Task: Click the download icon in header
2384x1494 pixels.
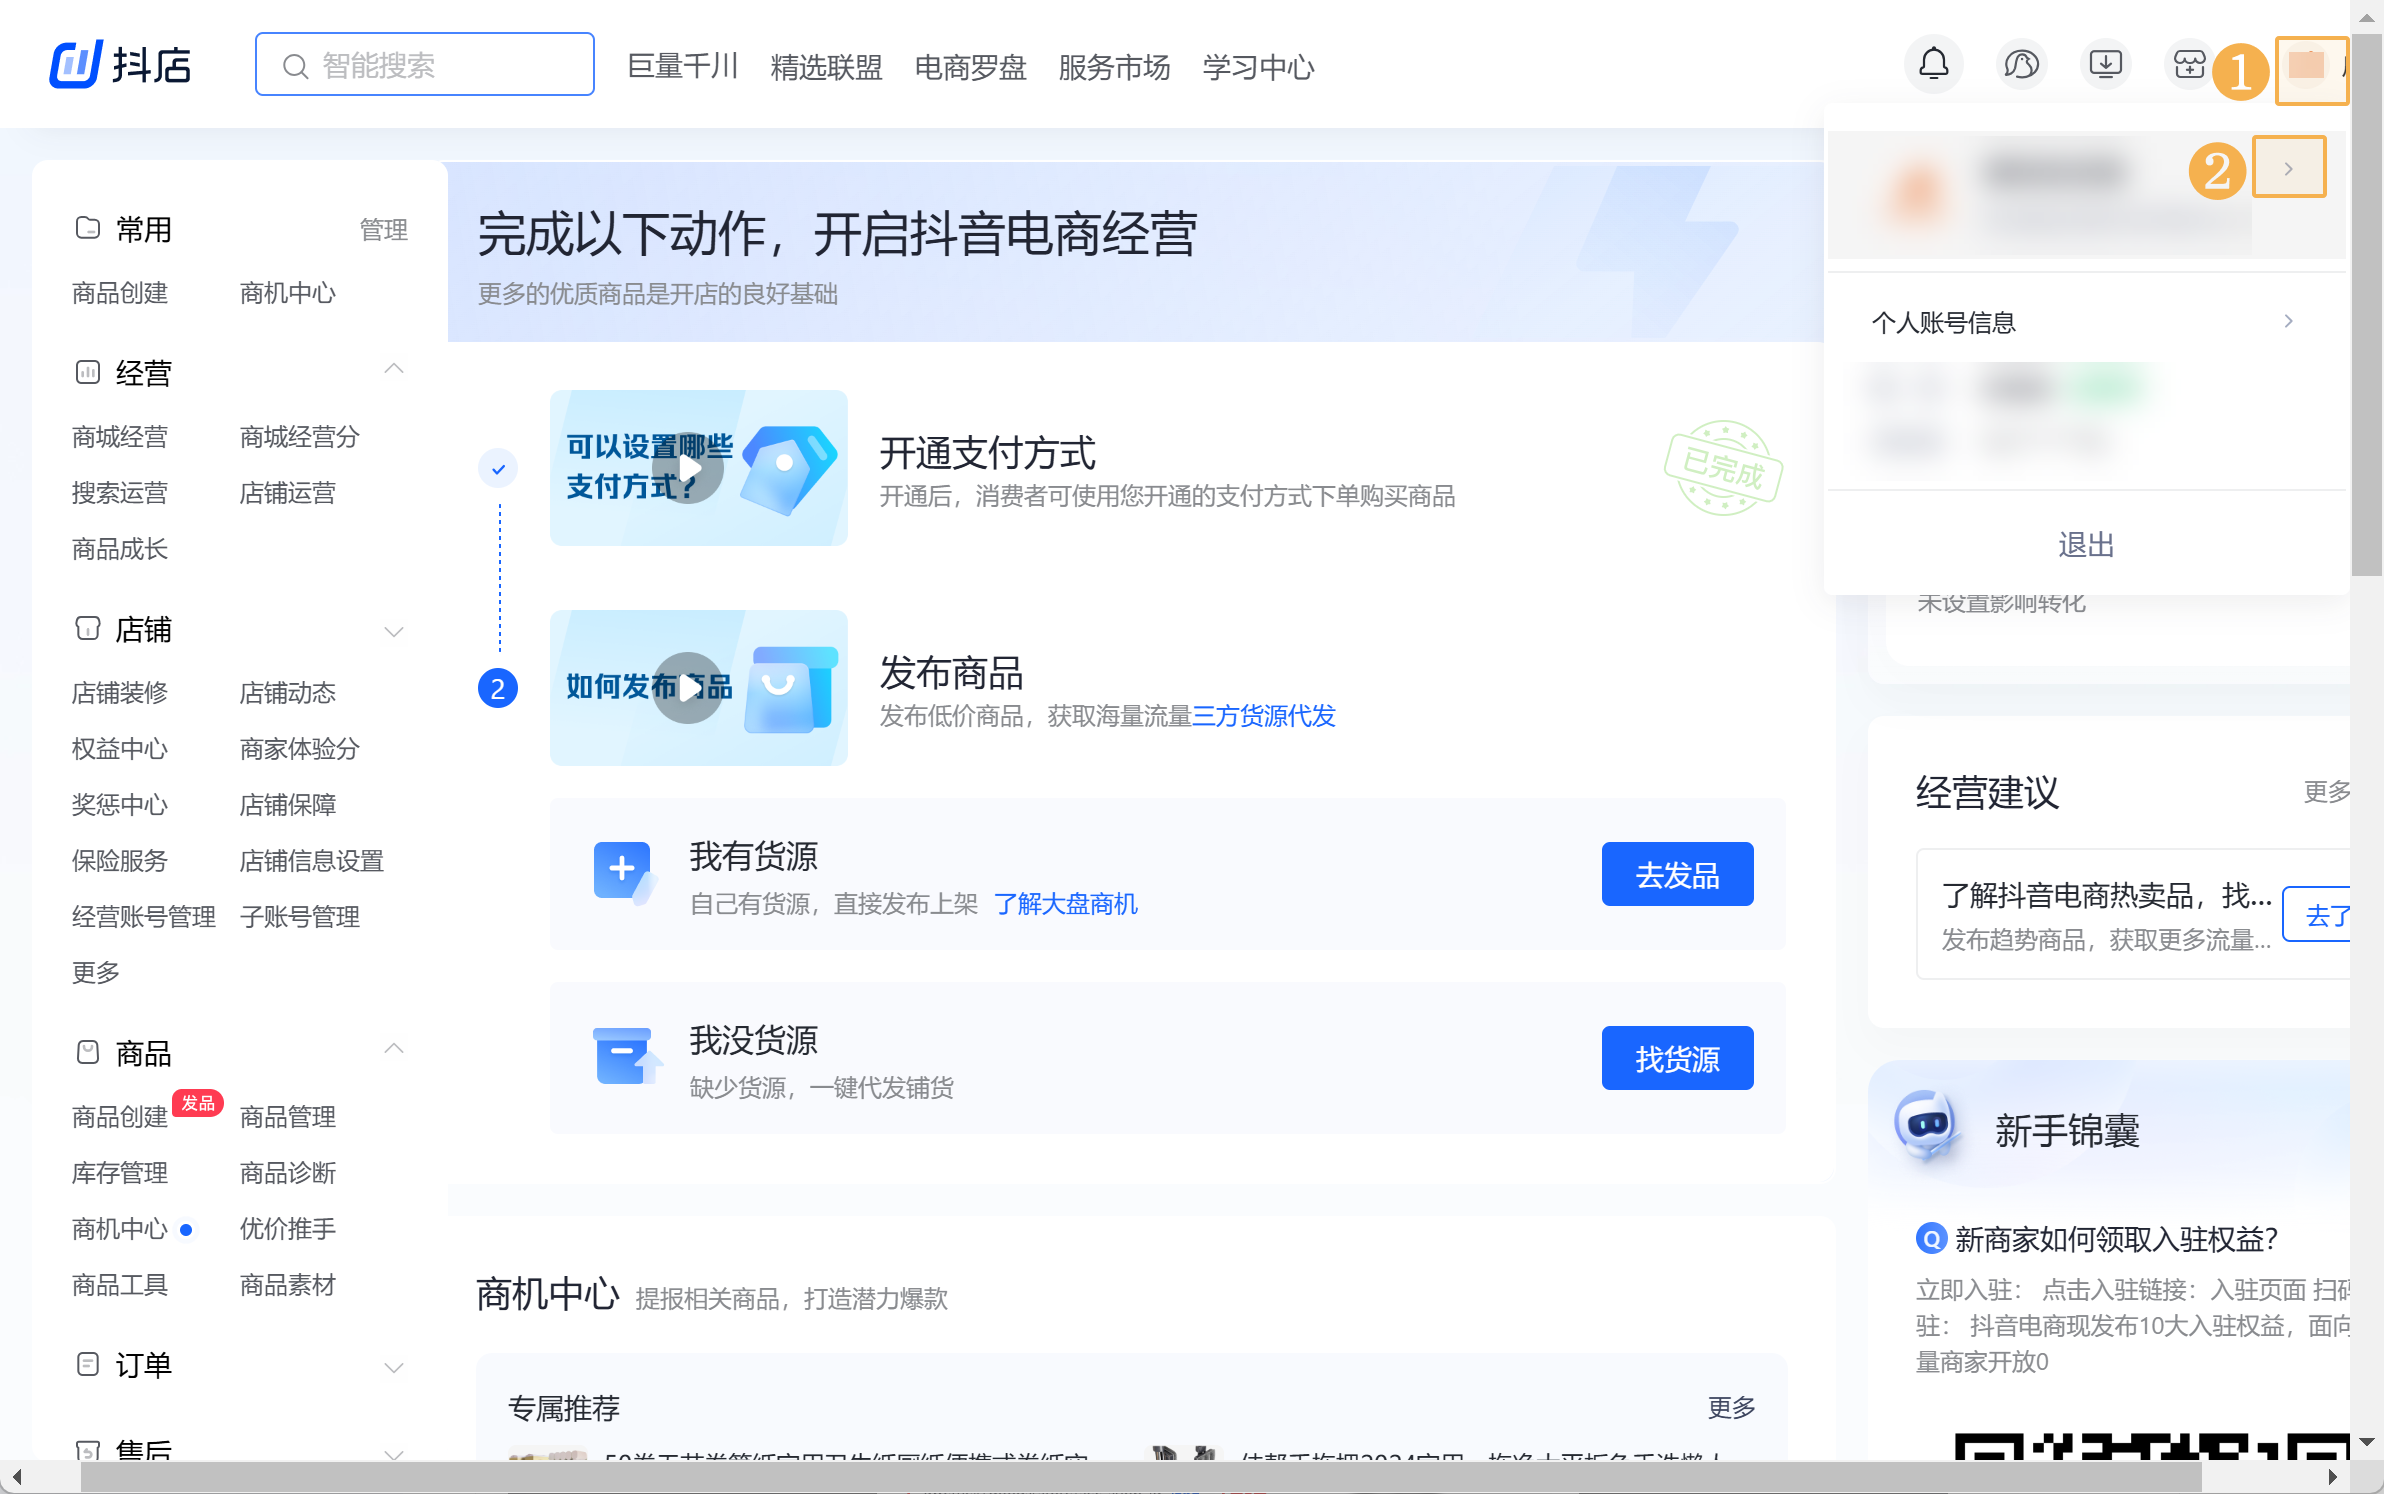Action: 2105,65
